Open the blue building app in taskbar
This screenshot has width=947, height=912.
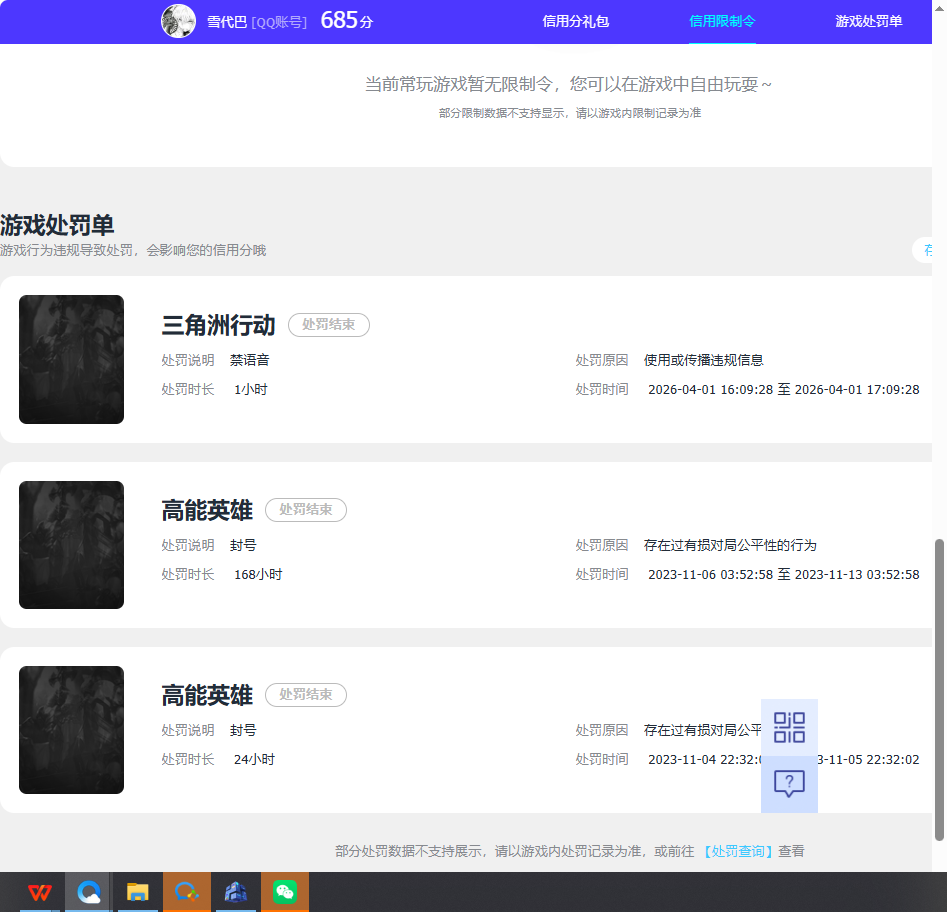(x=236, y=892)
